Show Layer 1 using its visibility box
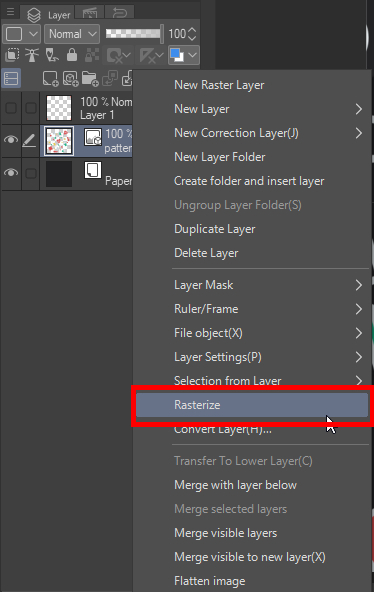The height and width of the screenshot is (592, 374). (11, 108)
